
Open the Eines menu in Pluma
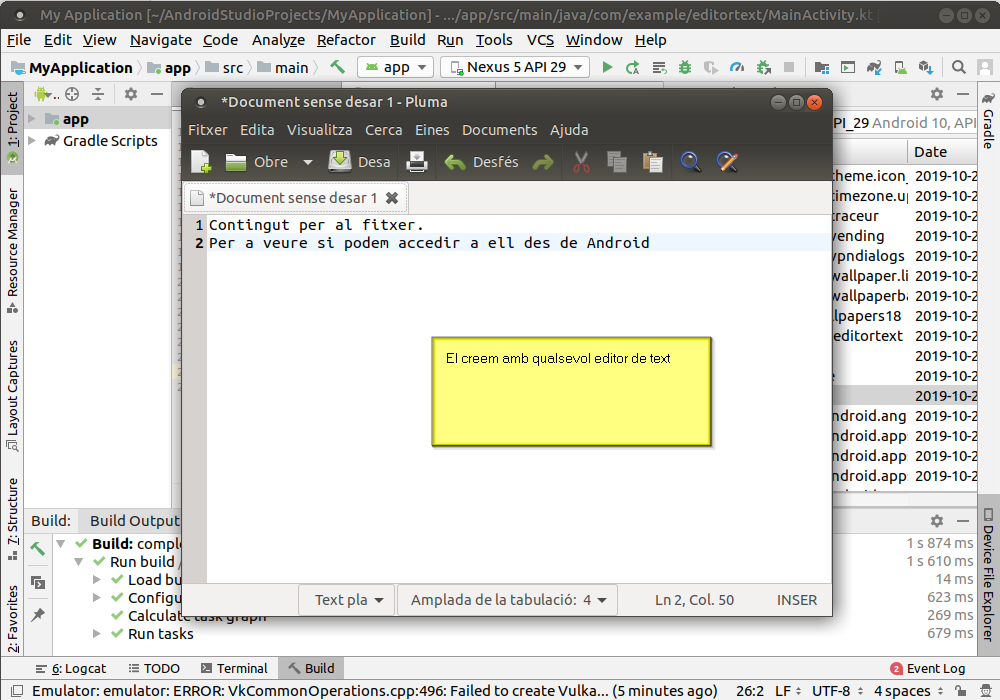[x=432, y=130]
